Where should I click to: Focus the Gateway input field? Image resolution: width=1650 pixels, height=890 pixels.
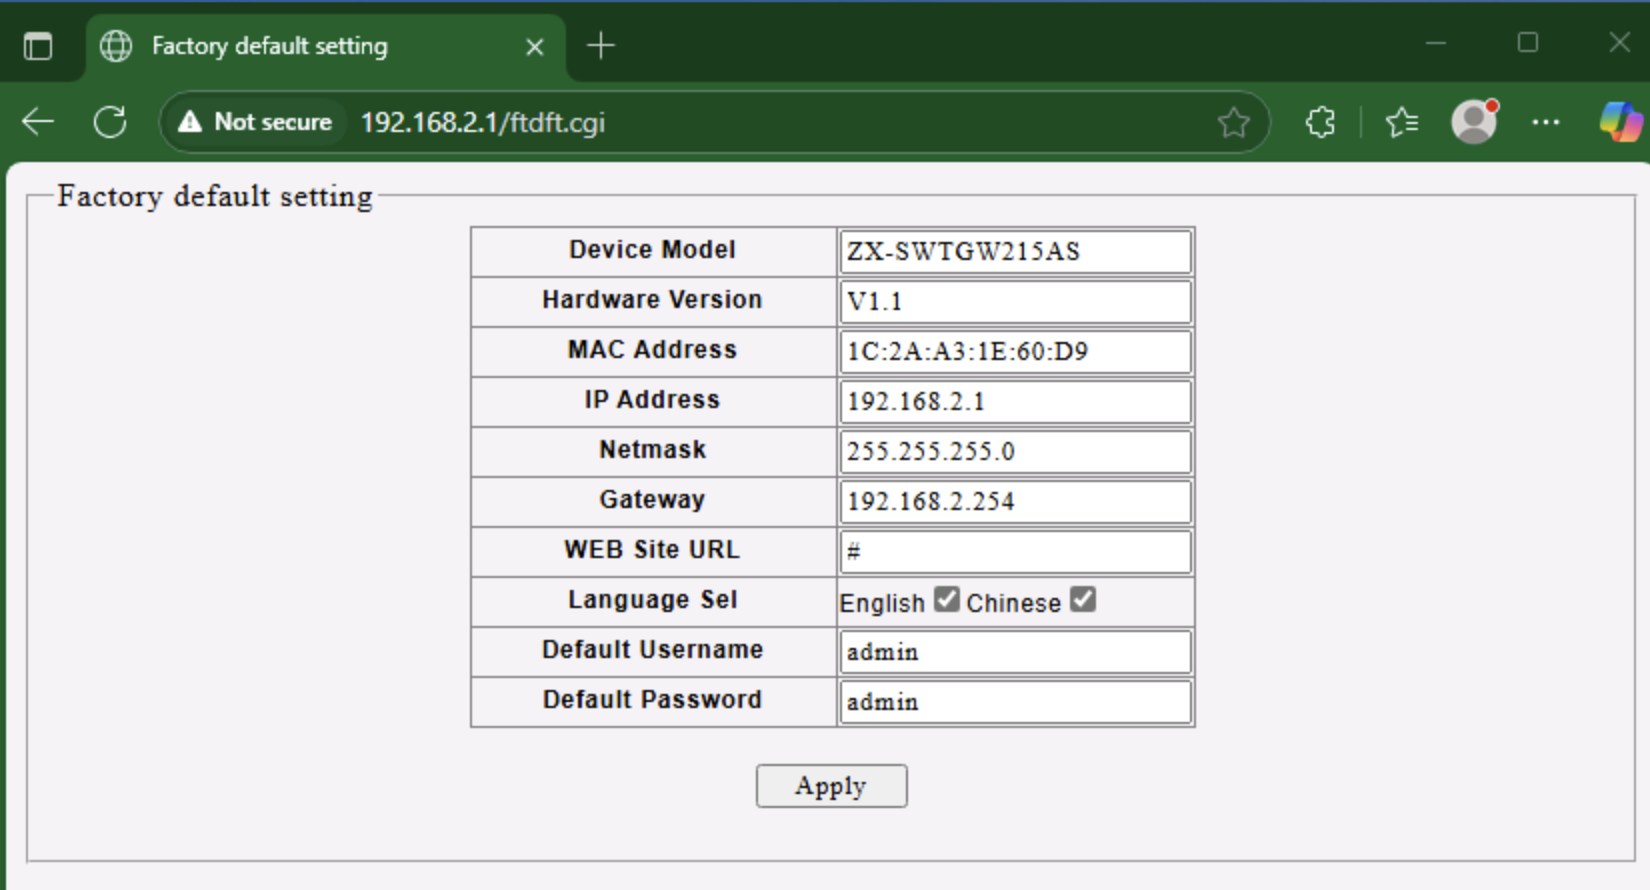pos(1015,502)
